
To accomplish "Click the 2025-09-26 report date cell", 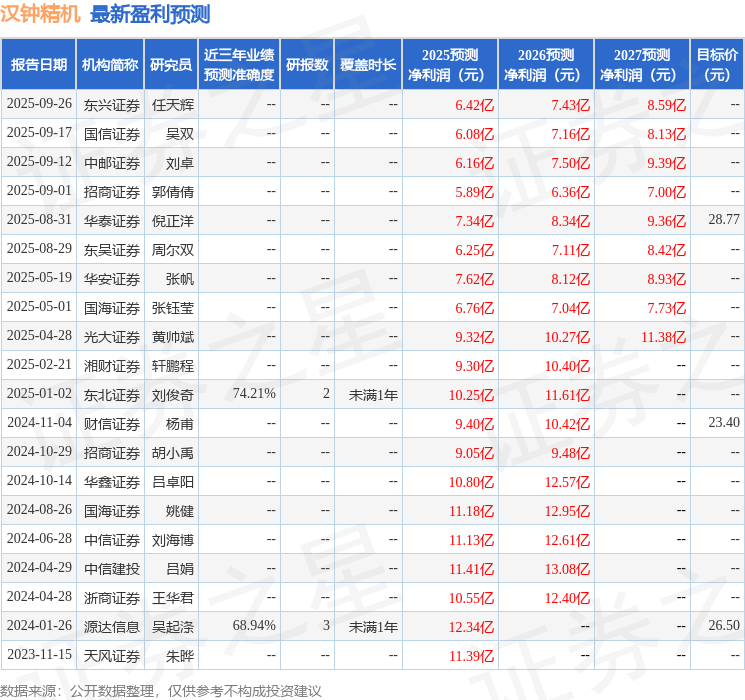I will click(39, 104).
